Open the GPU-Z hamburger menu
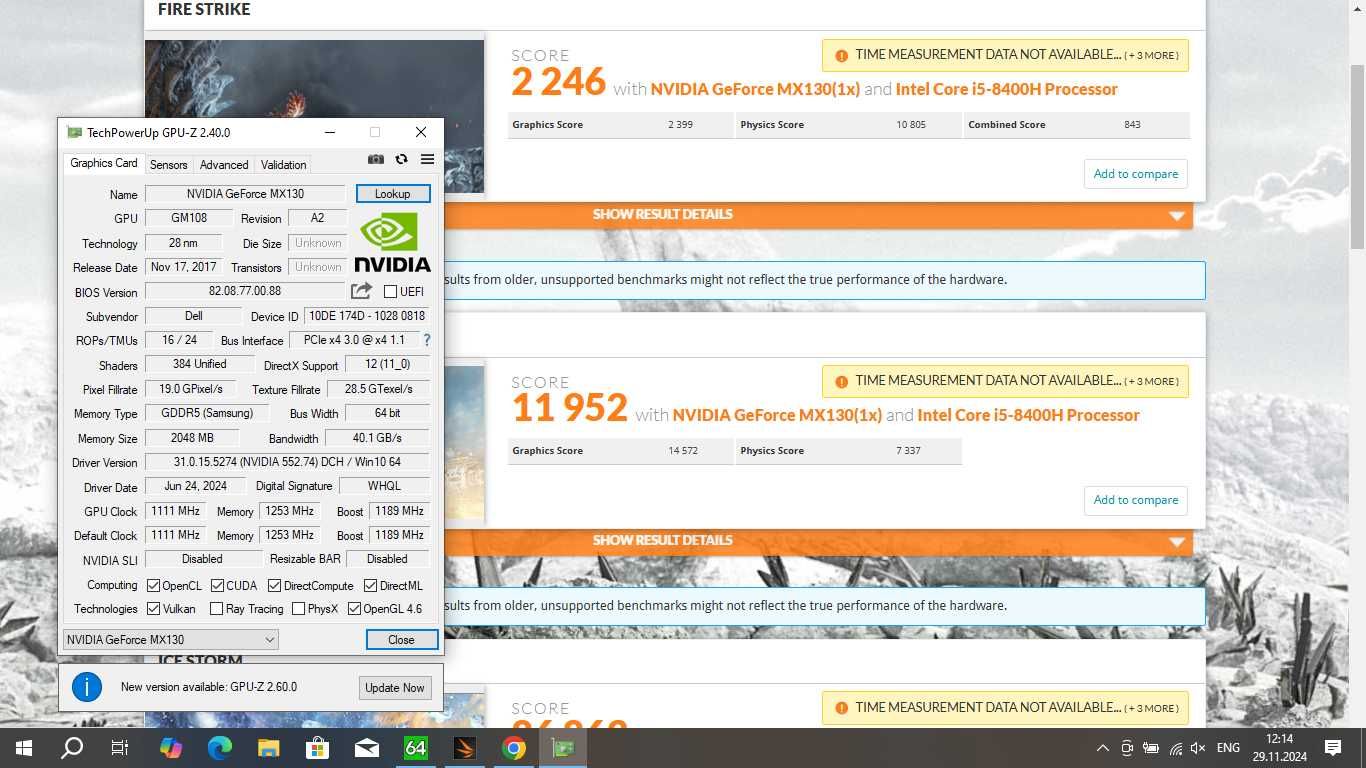 click(x=427, y=159)
